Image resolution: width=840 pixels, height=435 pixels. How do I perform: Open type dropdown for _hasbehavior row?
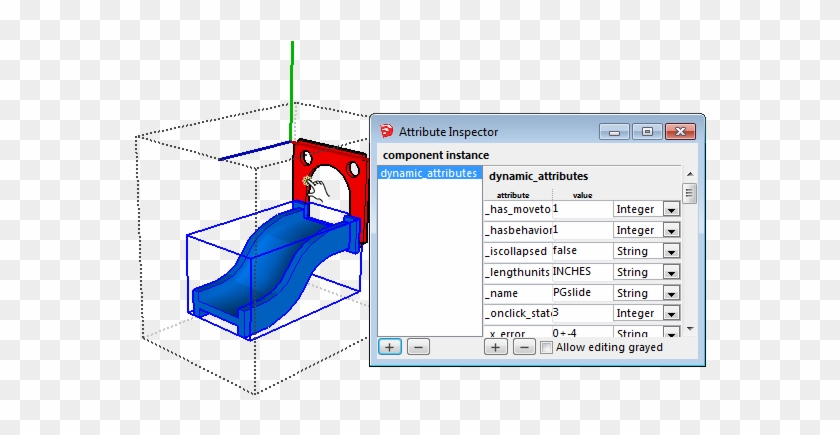(671, 230)
